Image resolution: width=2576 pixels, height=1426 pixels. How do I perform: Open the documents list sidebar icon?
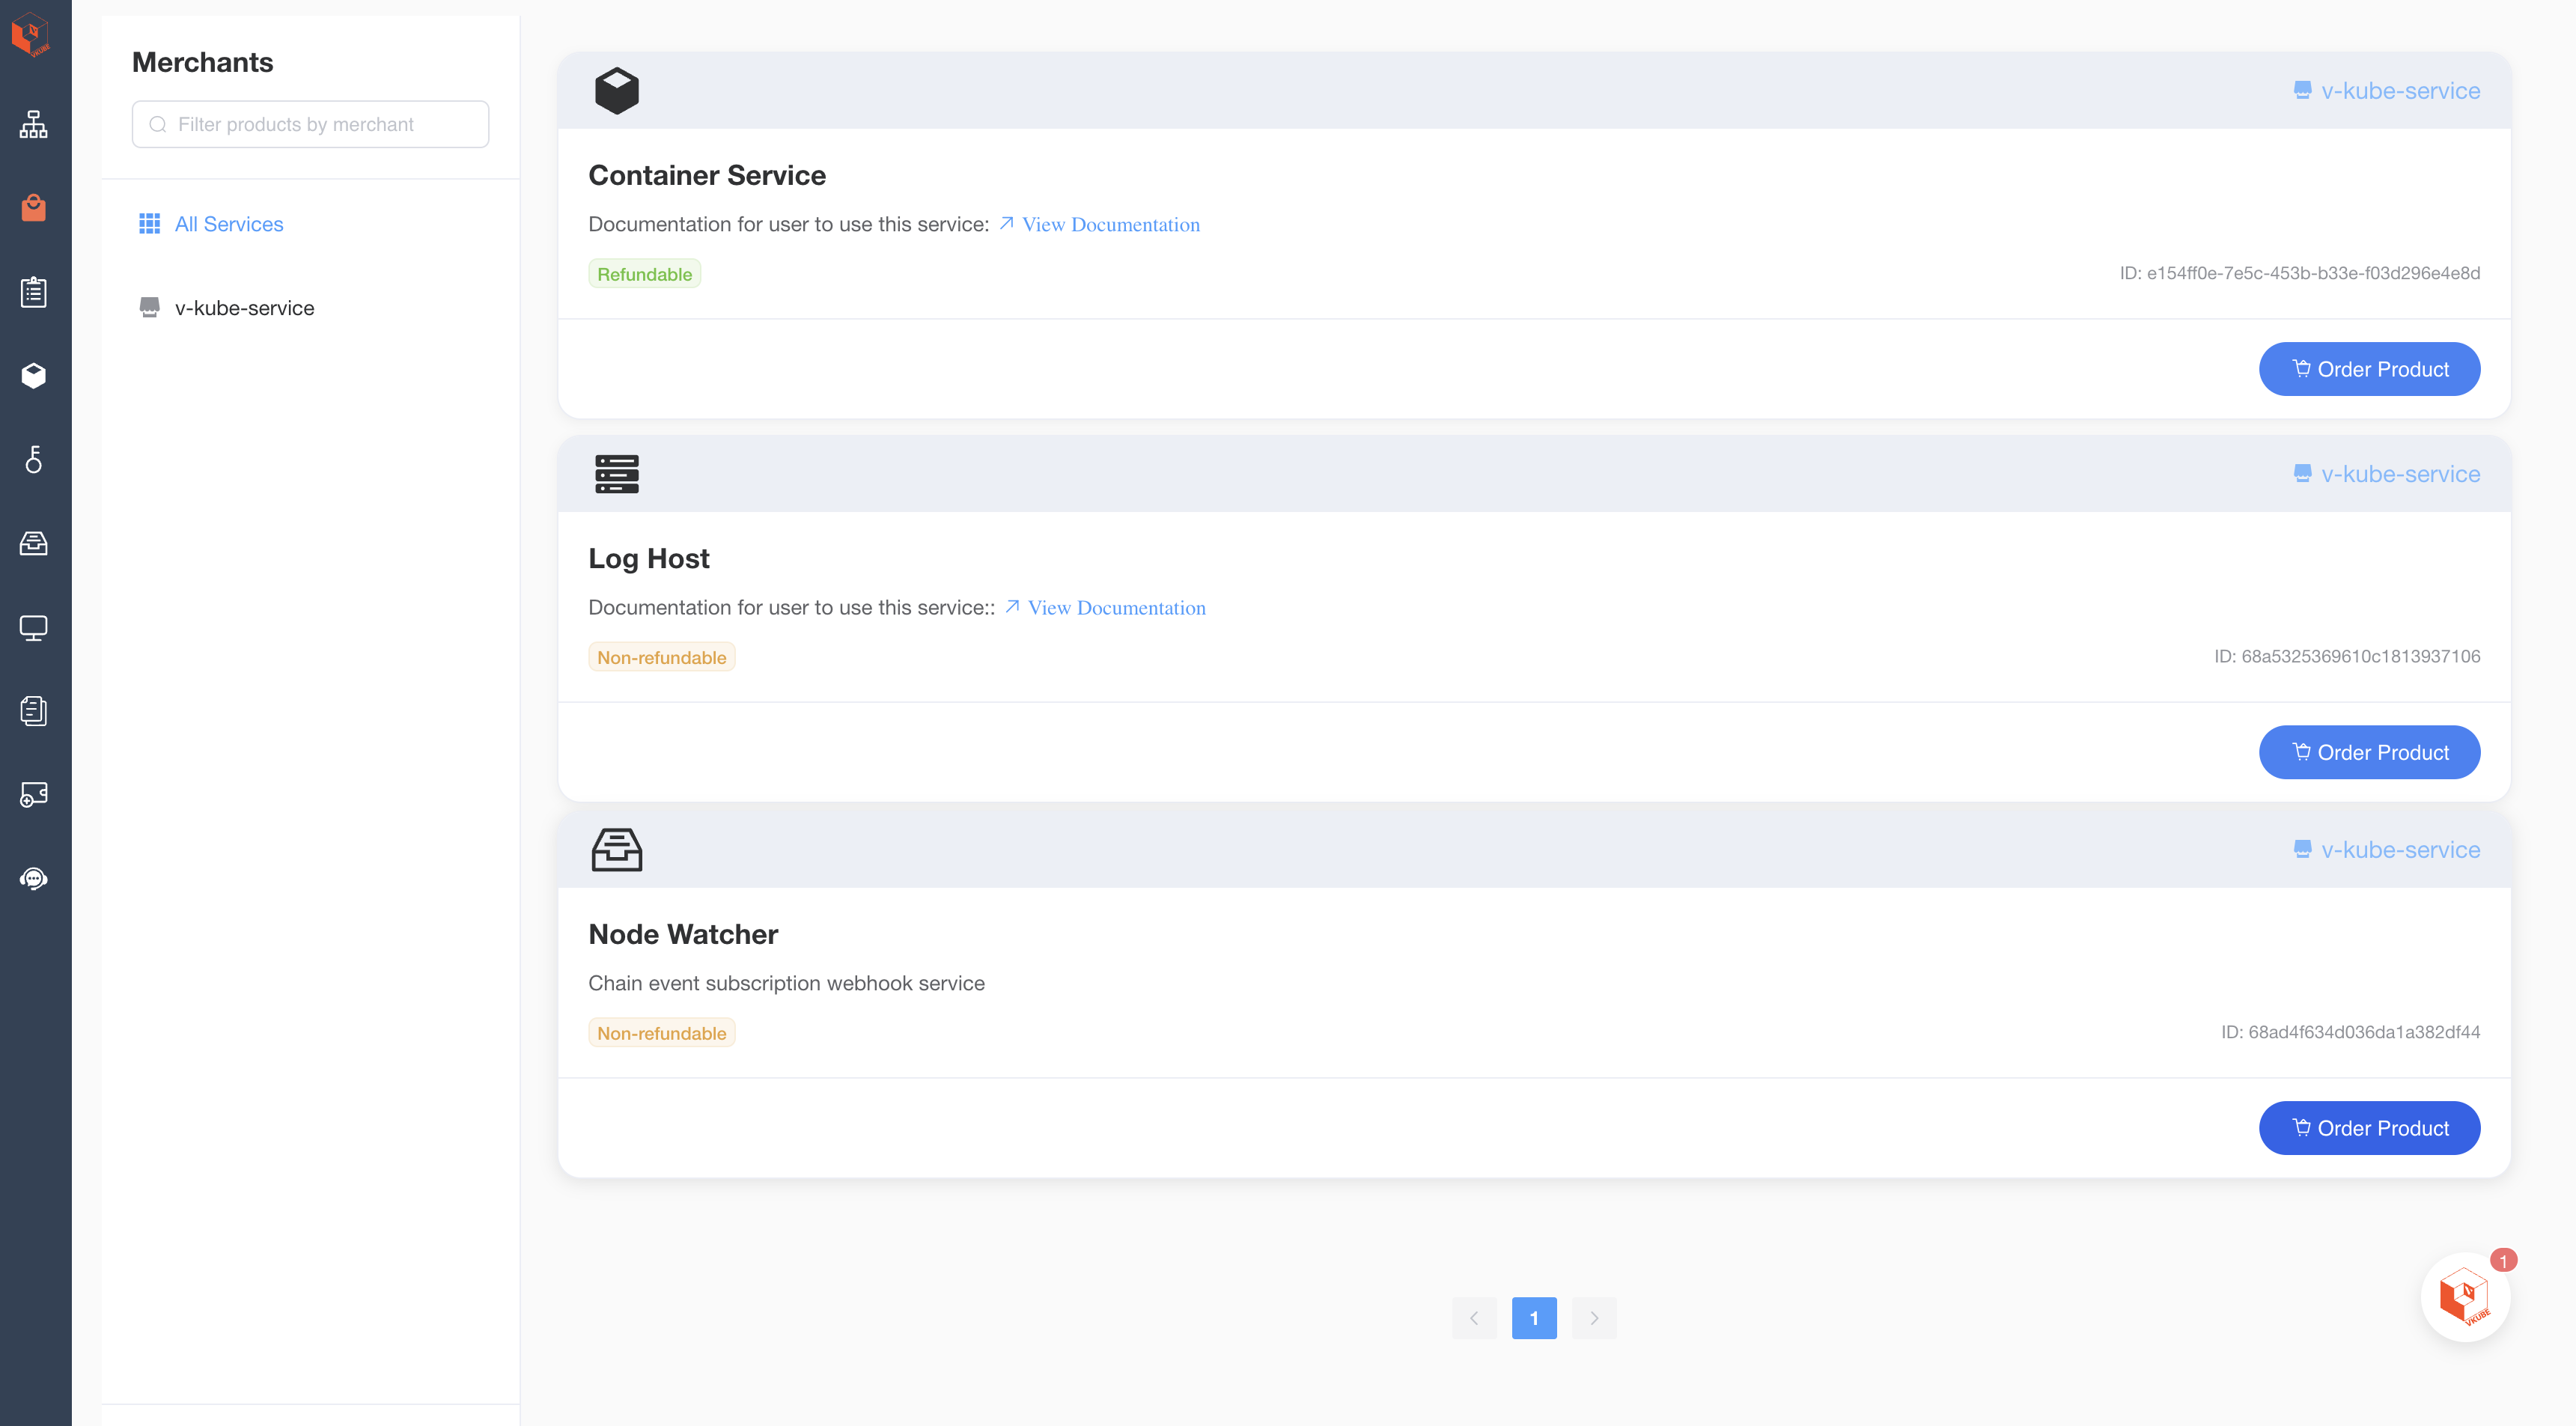pos(34,711)
